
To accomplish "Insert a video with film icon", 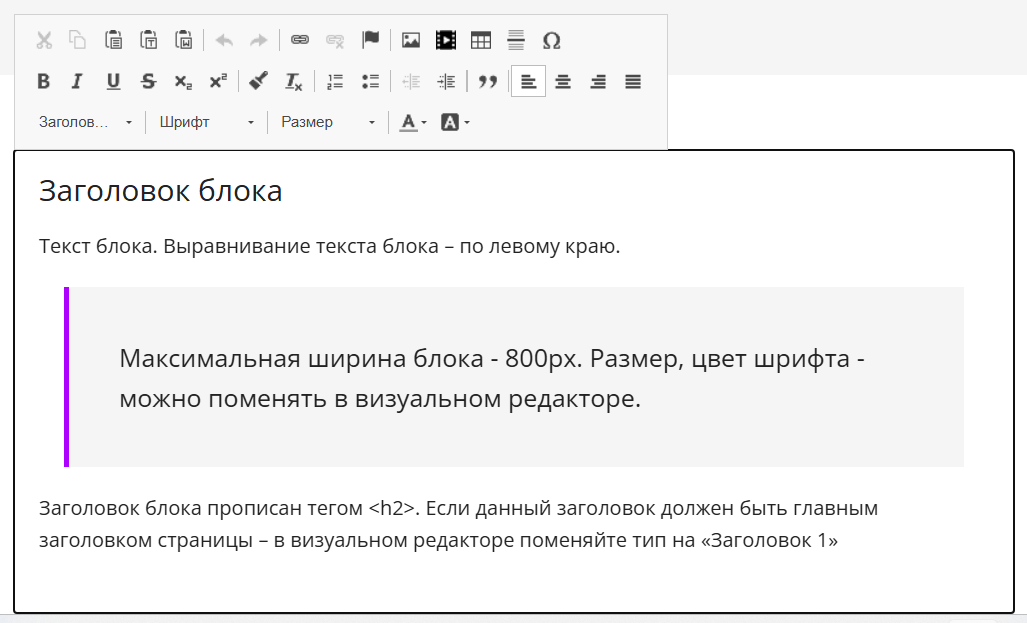I will (x=446, y=41).
